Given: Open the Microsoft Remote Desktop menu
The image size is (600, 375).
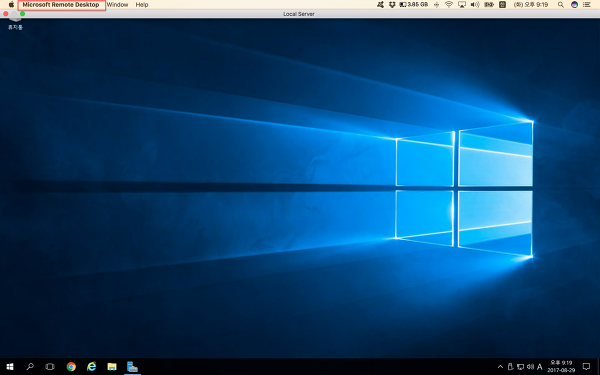Looking at the screenshot, I should (x=61, y=5).
